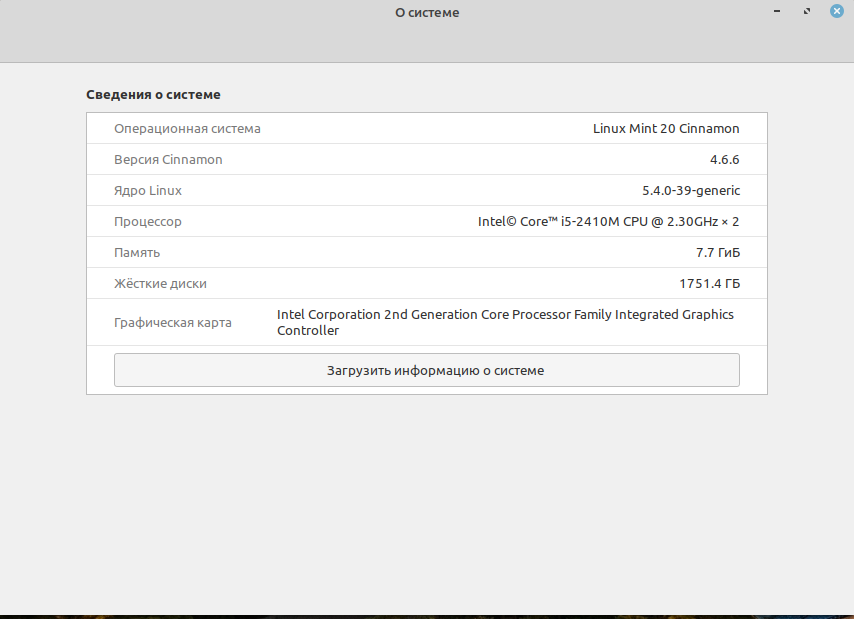Click the О системе window title
Screen dimensions: 854x619
pos(427,13)
